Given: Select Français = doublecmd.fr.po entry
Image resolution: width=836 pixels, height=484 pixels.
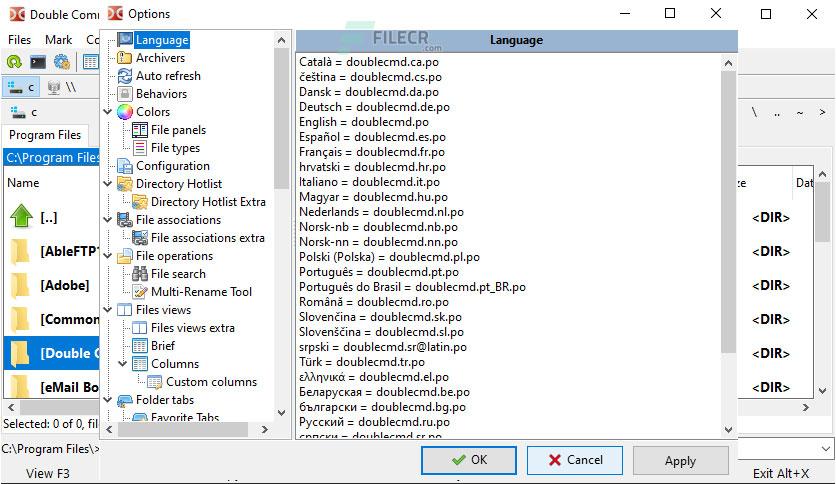Looking at the screenshot, I should pos(372,152).
